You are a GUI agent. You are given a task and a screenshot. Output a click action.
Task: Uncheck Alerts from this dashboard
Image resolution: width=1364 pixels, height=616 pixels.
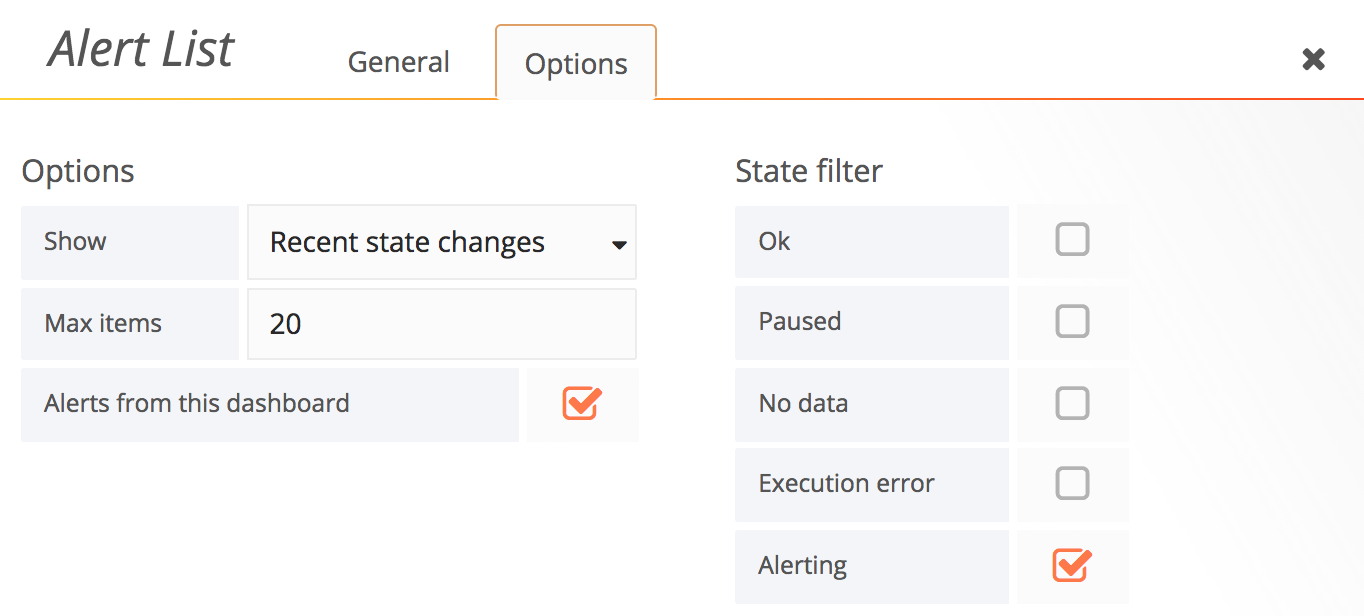tap(582, 403)
